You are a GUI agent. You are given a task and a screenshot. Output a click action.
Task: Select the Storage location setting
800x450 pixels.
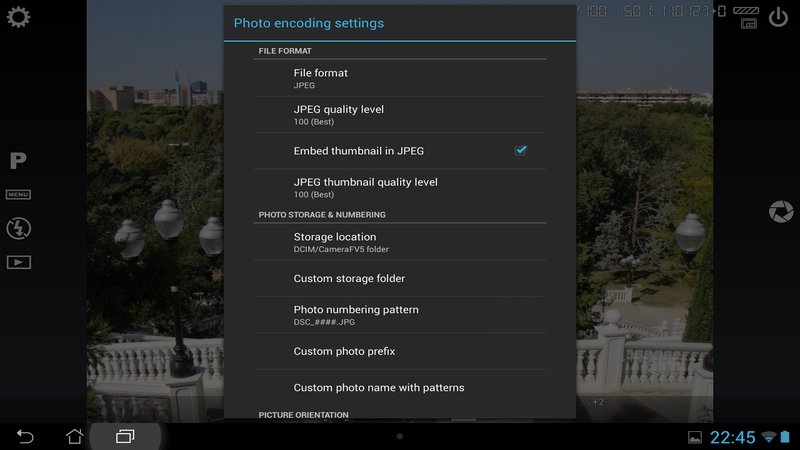(x=399, y=242)
